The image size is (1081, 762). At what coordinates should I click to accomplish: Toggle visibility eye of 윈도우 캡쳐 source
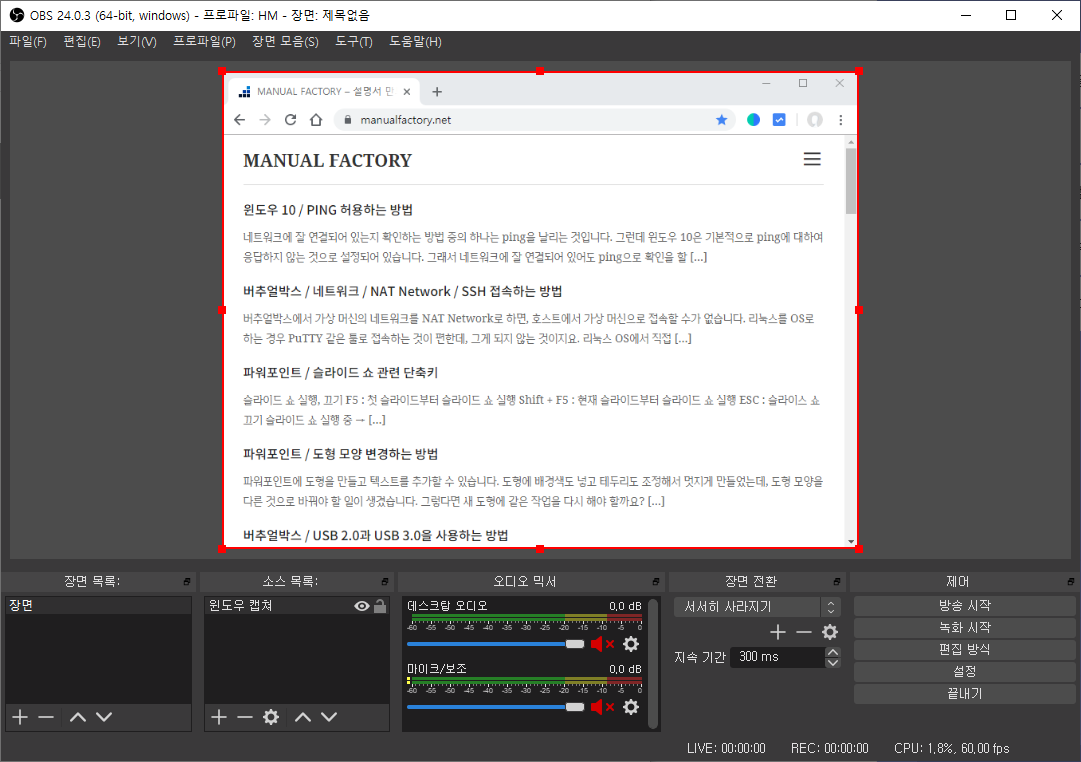(361, 606)
